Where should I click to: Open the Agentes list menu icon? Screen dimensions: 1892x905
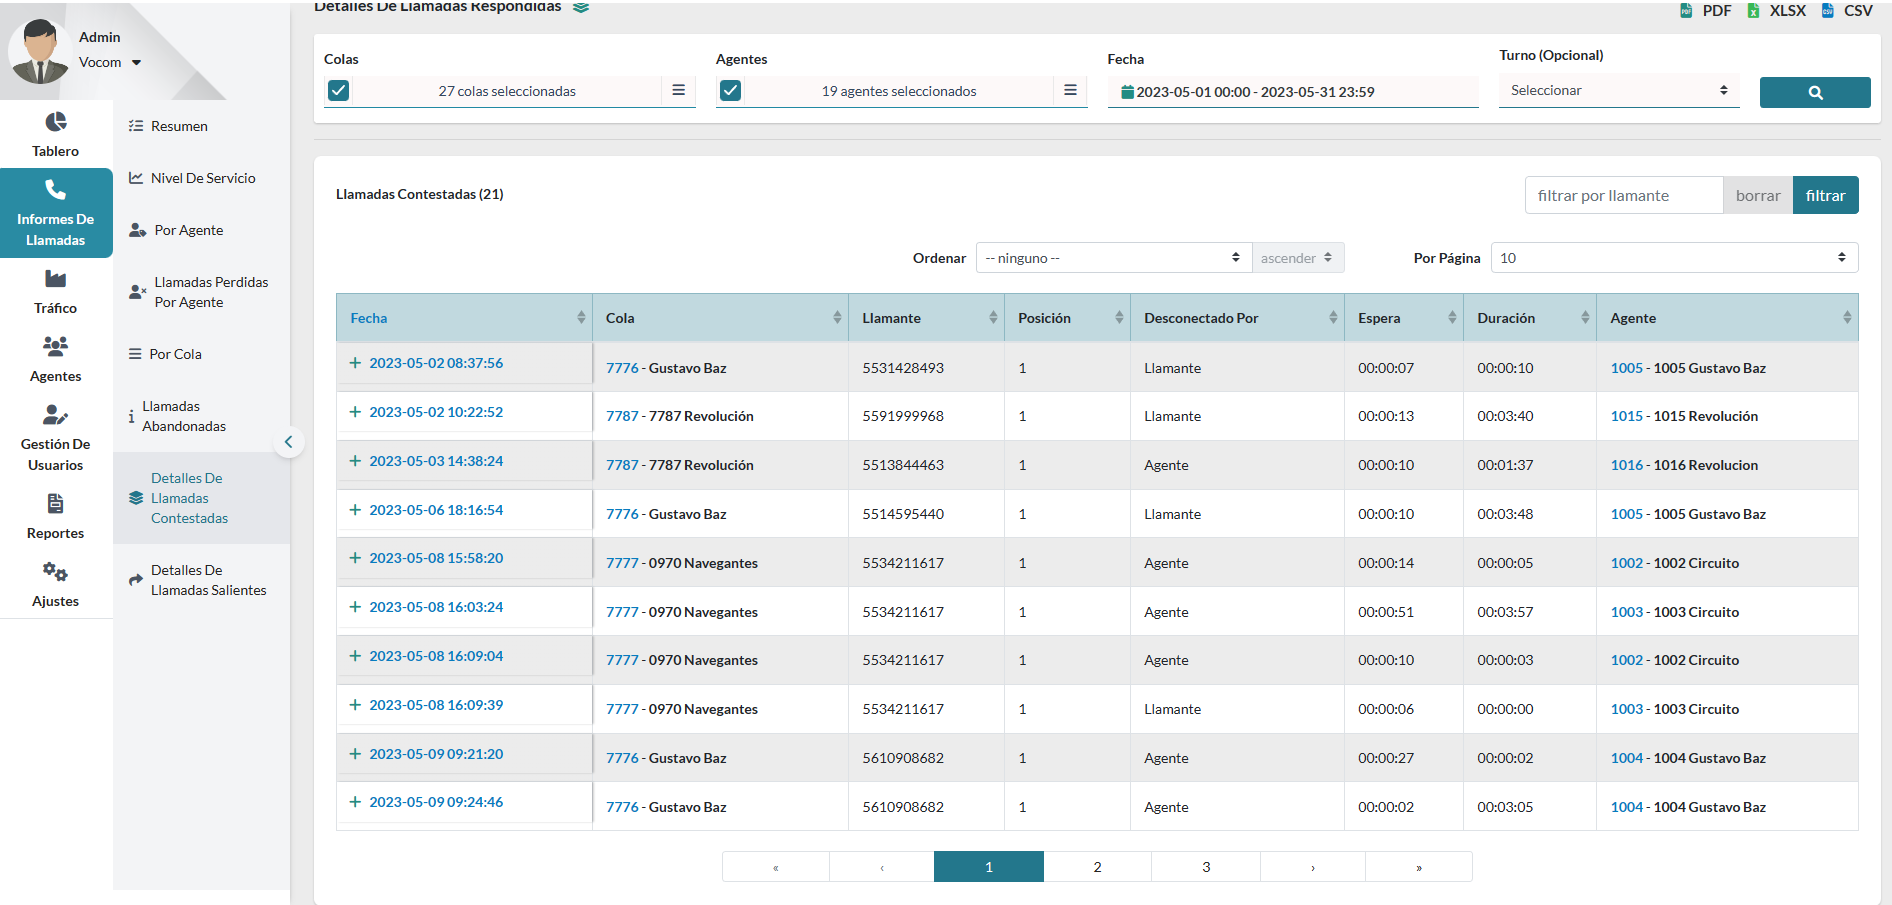pos(1070,91)
